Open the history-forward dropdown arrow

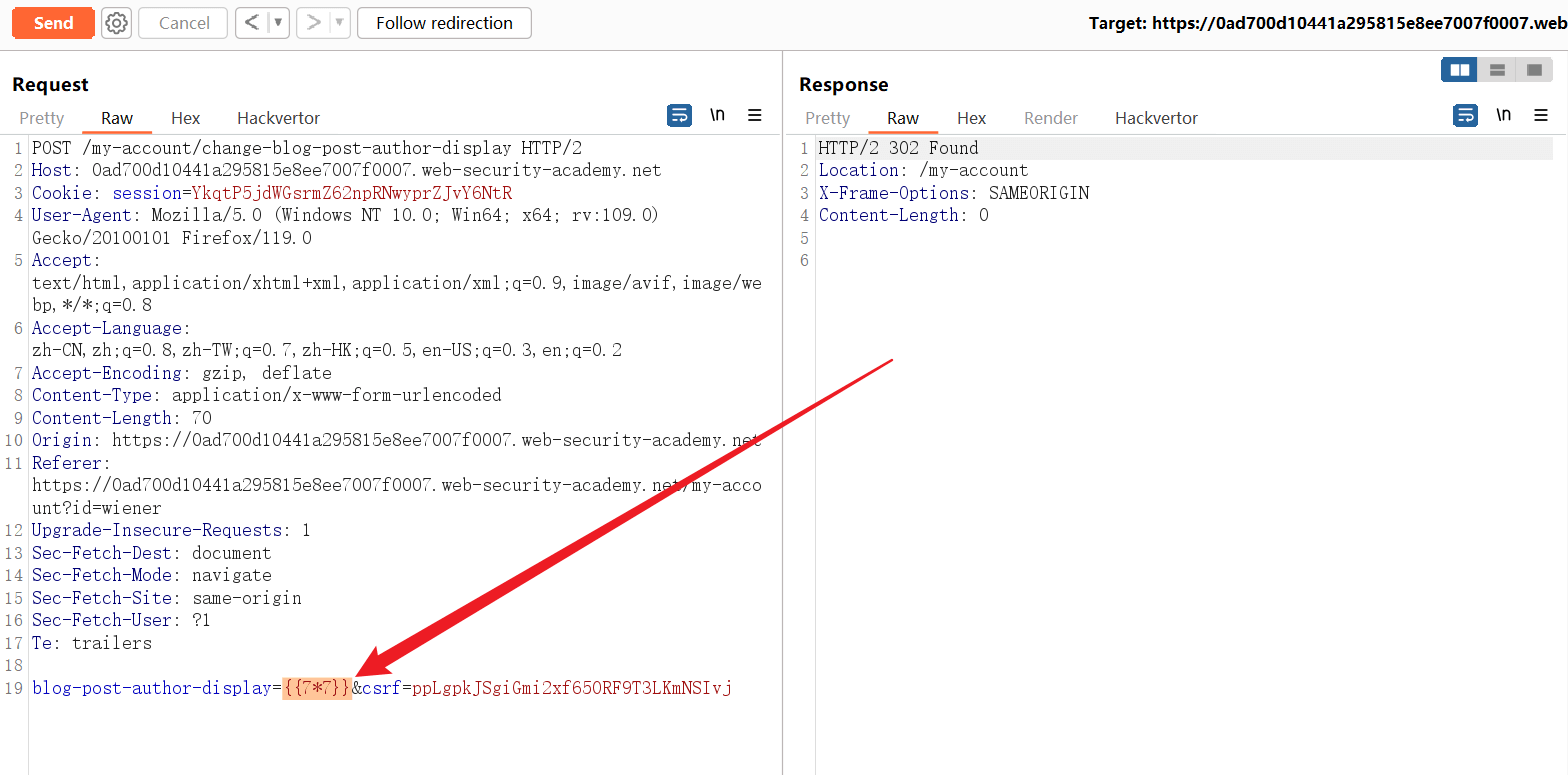point(340,23)
